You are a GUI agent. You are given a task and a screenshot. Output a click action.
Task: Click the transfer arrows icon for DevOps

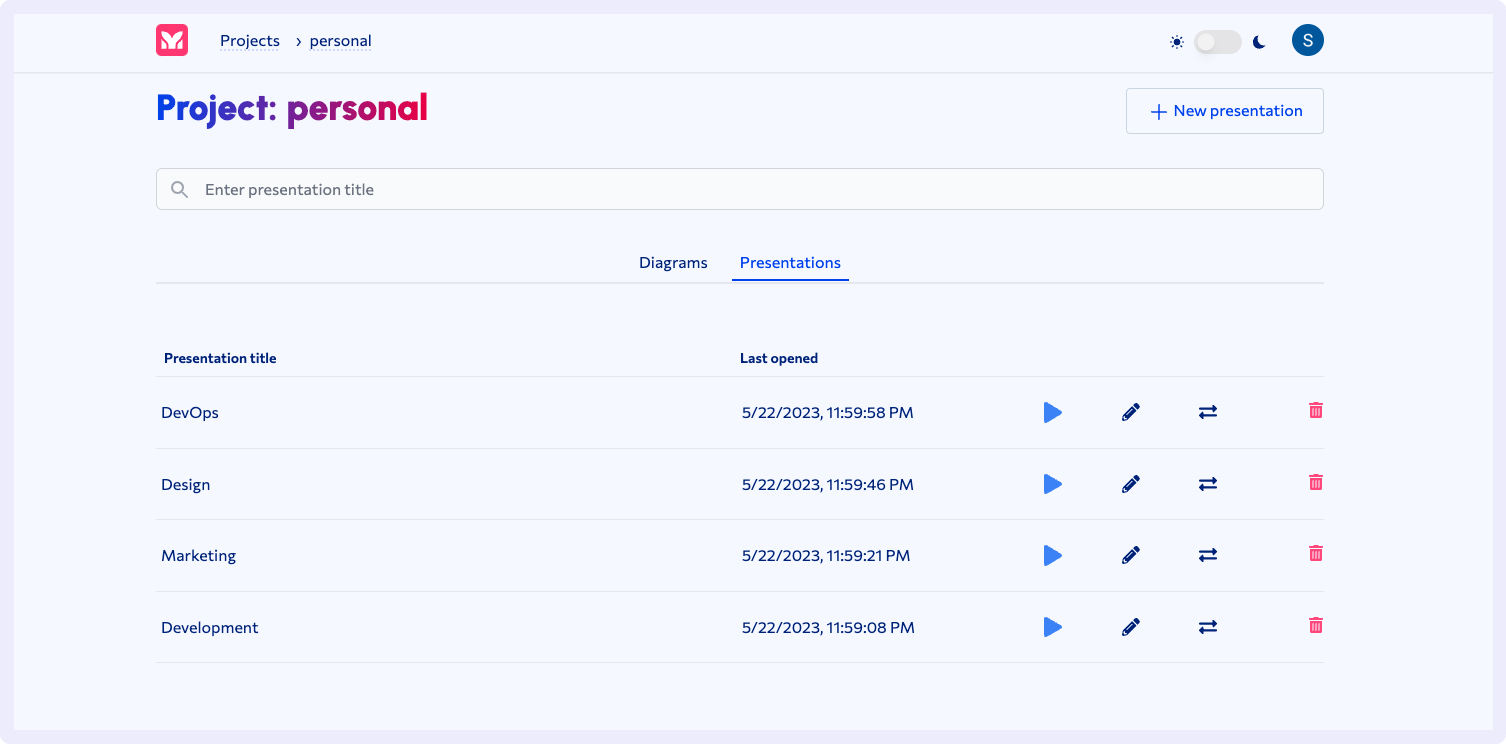[x=1208, y=412]
